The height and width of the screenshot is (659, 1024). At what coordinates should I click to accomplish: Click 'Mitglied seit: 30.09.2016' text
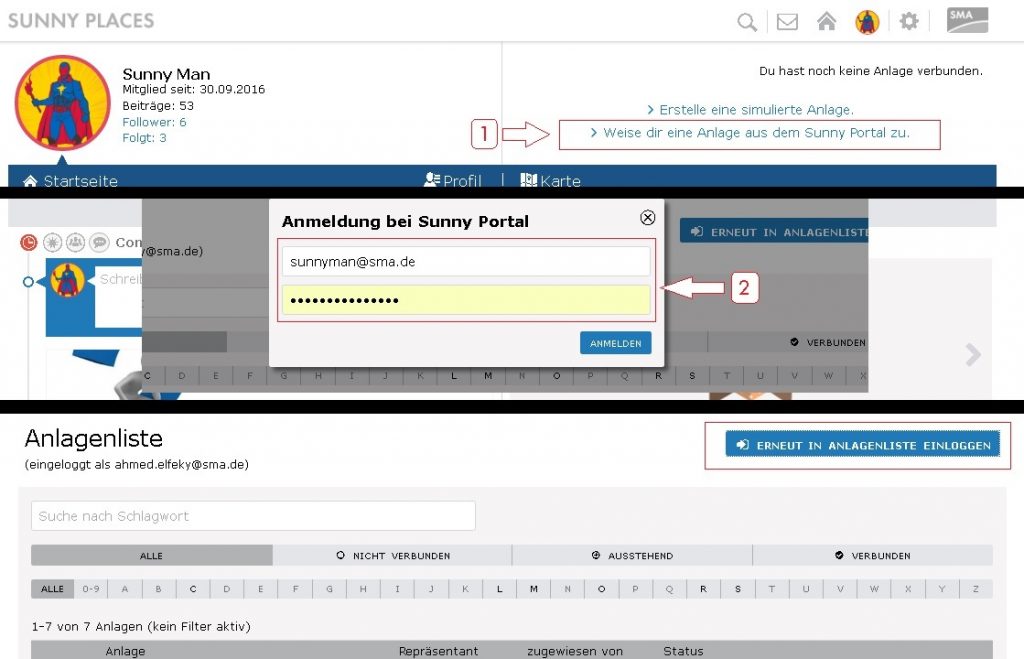pyautogui.click(x=193, y=89)
